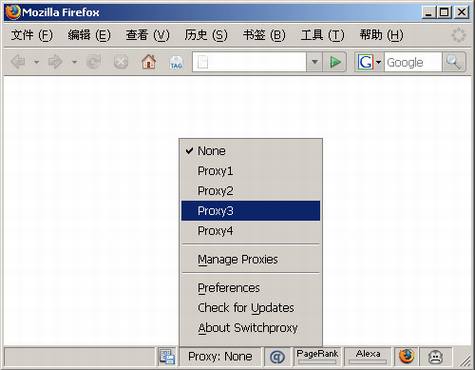This screenshot has height=370, width=475.
Task: Click the search magnifier button
Action: click(x=453, y=62)
